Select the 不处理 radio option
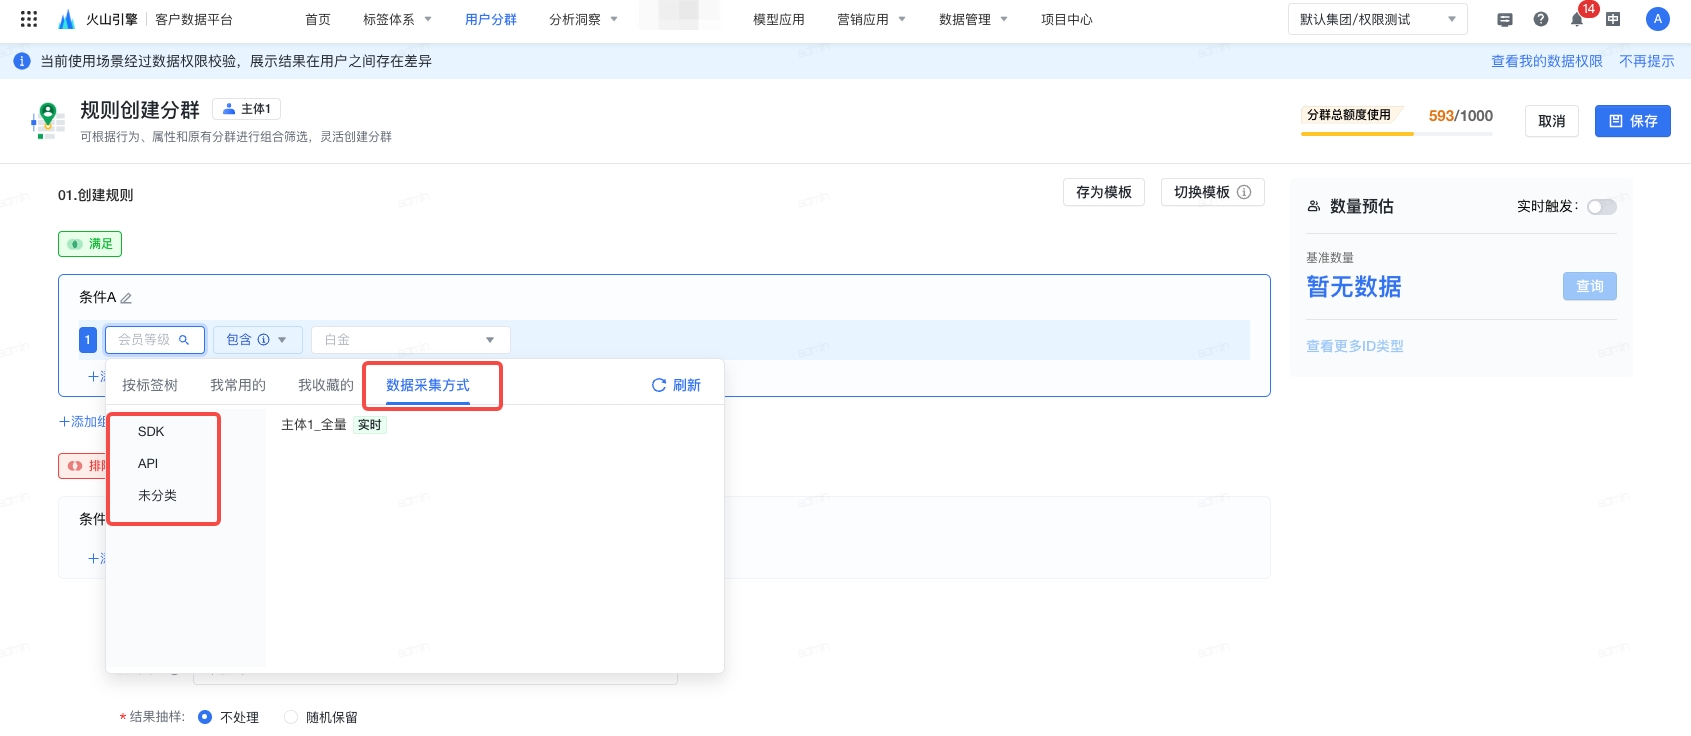1691x736 pixels. click(x=205, y=717)
